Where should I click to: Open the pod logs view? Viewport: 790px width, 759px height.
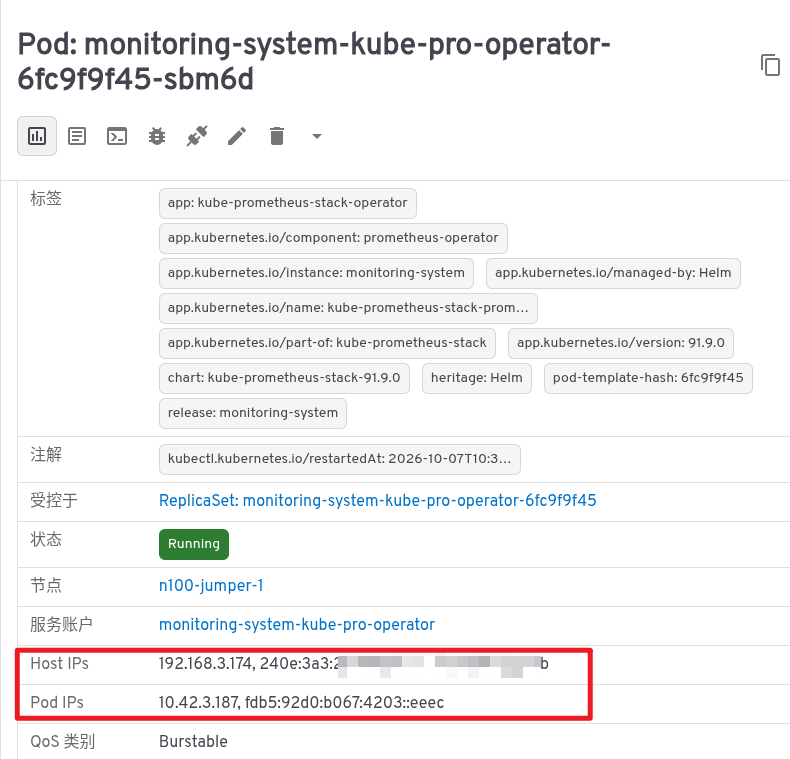77,136
